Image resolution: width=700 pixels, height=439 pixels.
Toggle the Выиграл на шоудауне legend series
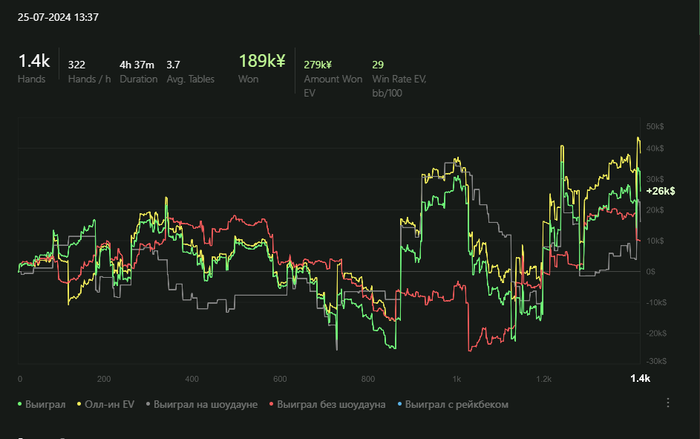tap(202, 405)
